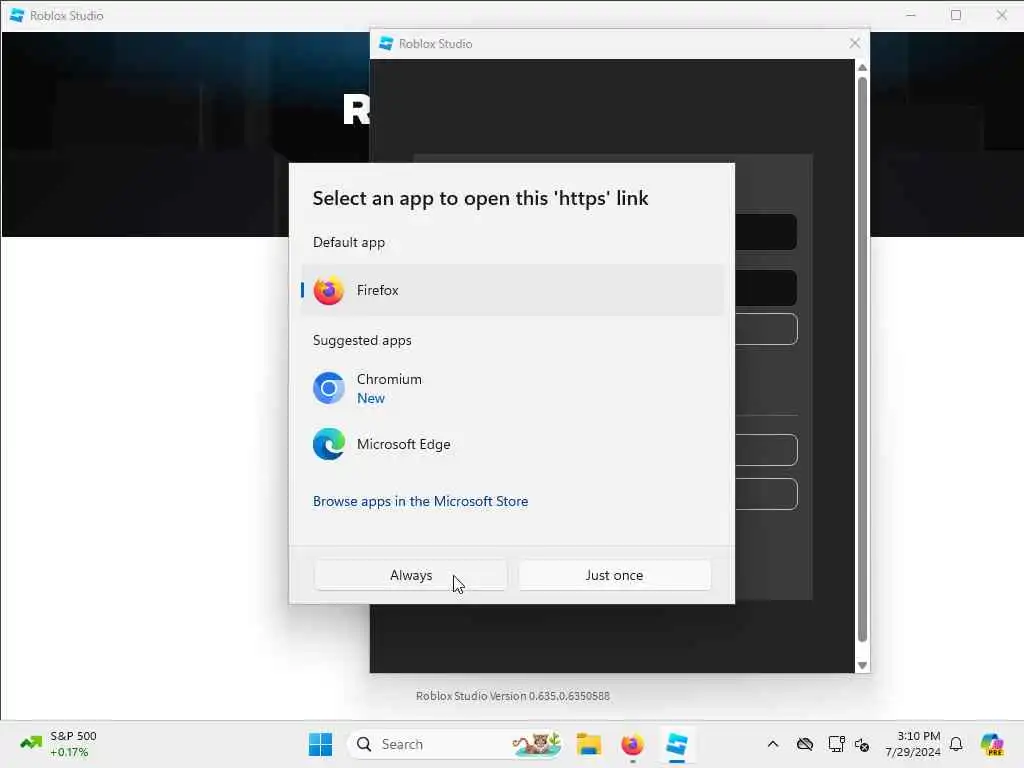Open Firefox from the taskbar

[x=632, y=744]
